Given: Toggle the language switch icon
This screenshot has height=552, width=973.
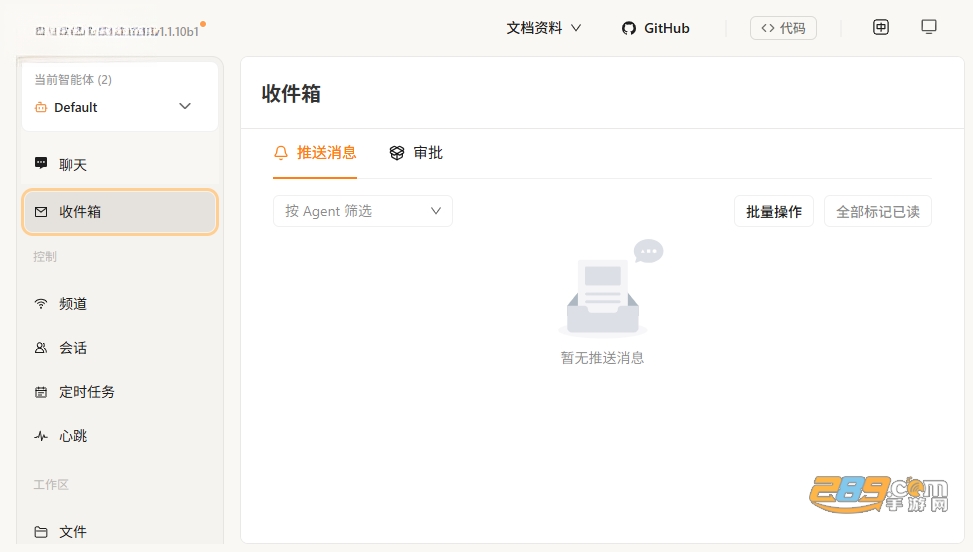Looking at the screenshot, I should pyautogui.click(x=881, y=27).
